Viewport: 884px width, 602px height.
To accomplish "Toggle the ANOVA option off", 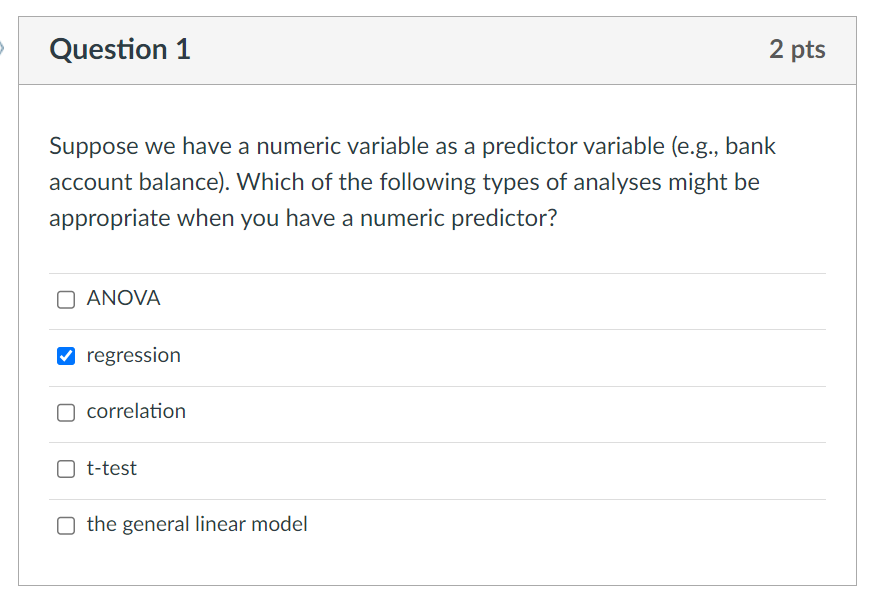I will pos(65,299).
